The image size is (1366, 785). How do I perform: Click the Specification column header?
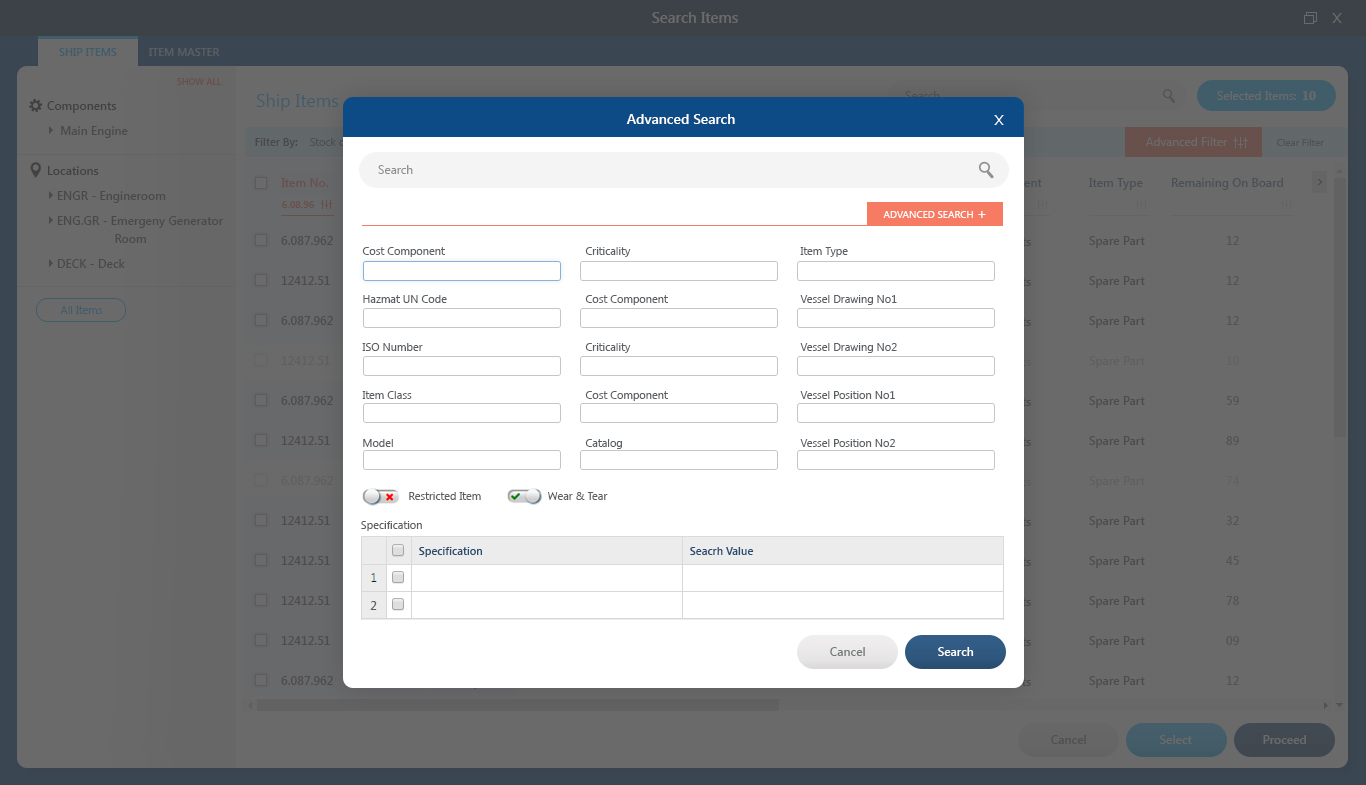click(x=547, y=551)
